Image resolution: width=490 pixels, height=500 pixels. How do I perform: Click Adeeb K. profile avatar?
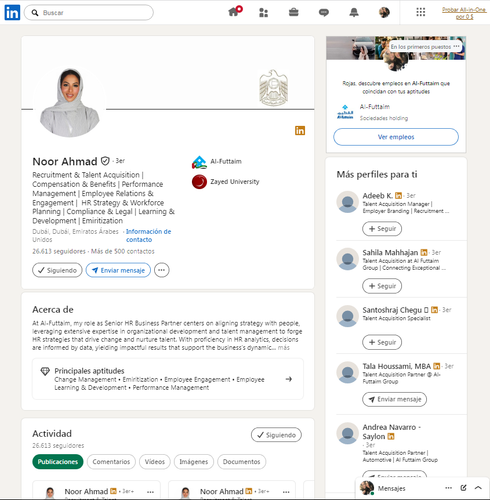coord(348,202)
